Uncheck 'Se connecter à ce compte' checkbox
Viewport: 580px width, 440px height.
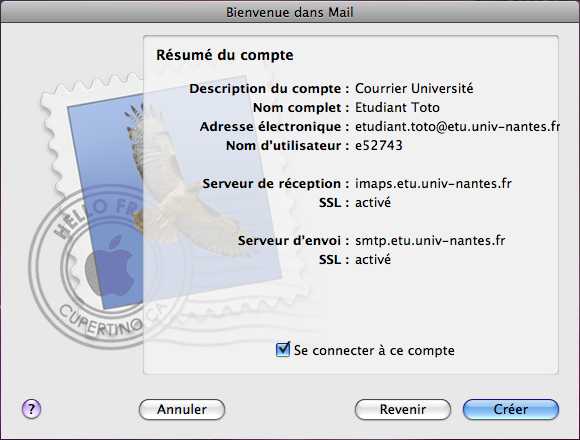[283, 349]
